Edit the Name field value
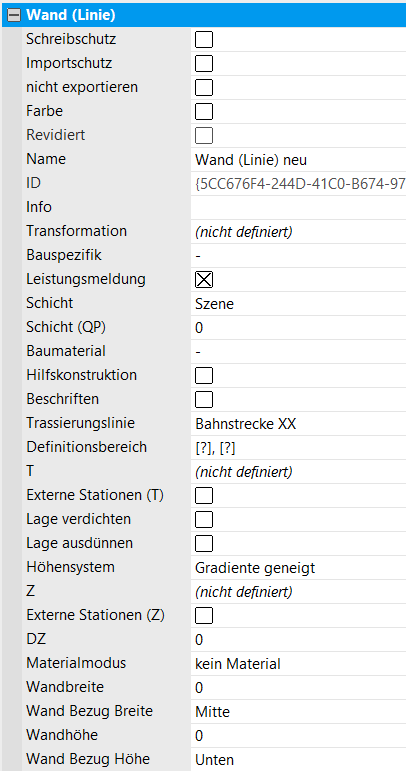Screen dimensions: 406x771 [298, 160]
